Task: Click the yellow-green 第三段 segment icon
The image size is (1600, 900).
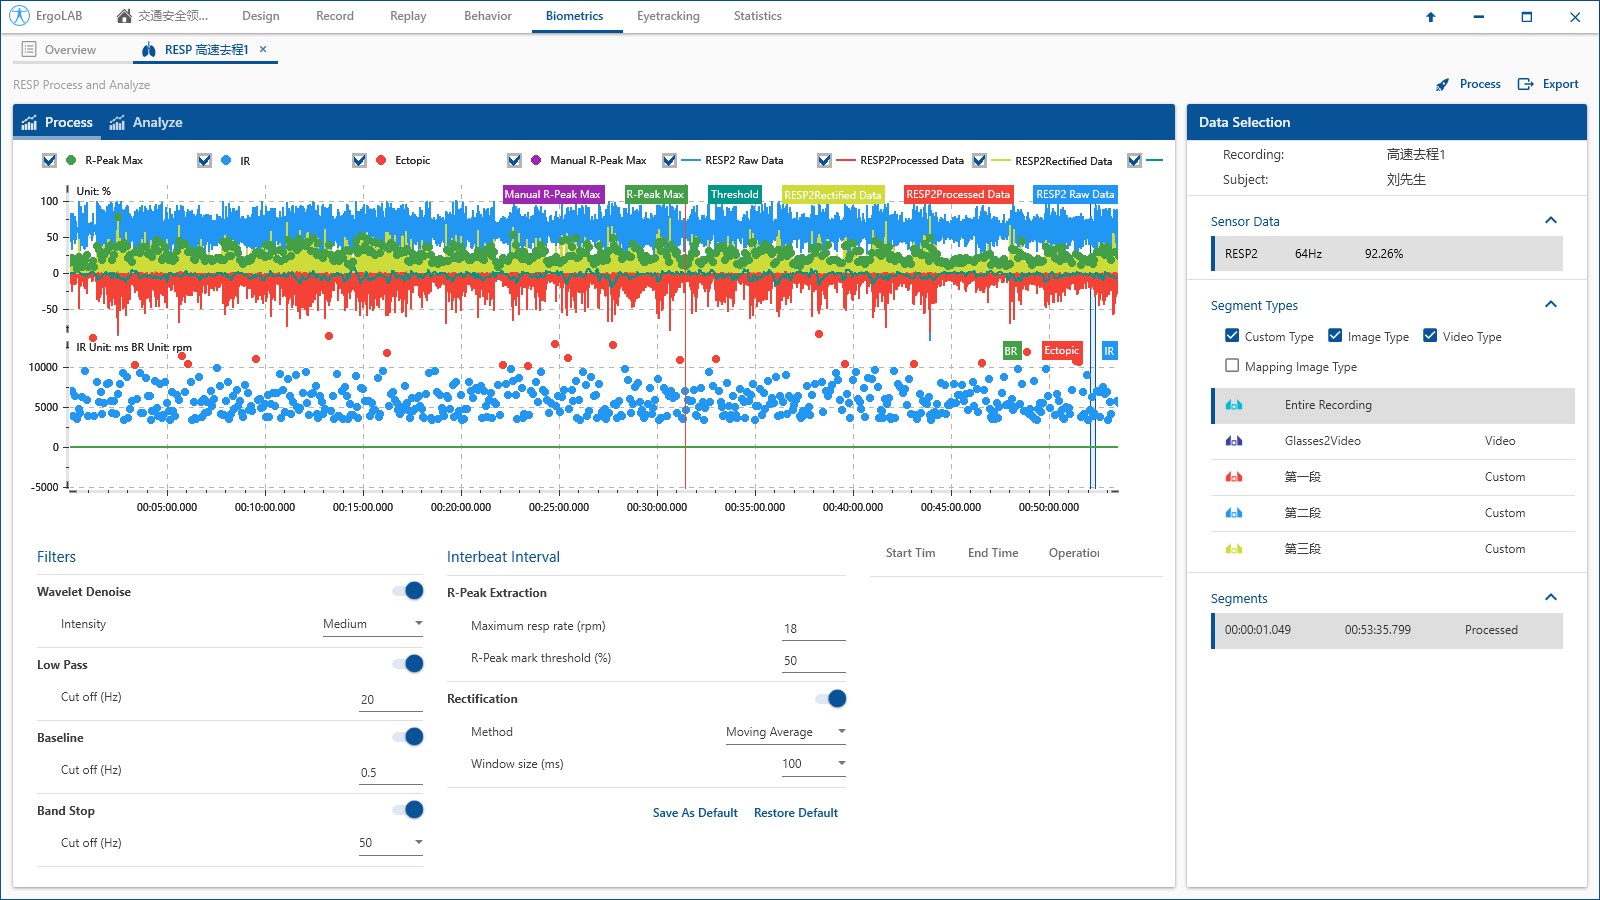Action: [x=1234, y=549]
